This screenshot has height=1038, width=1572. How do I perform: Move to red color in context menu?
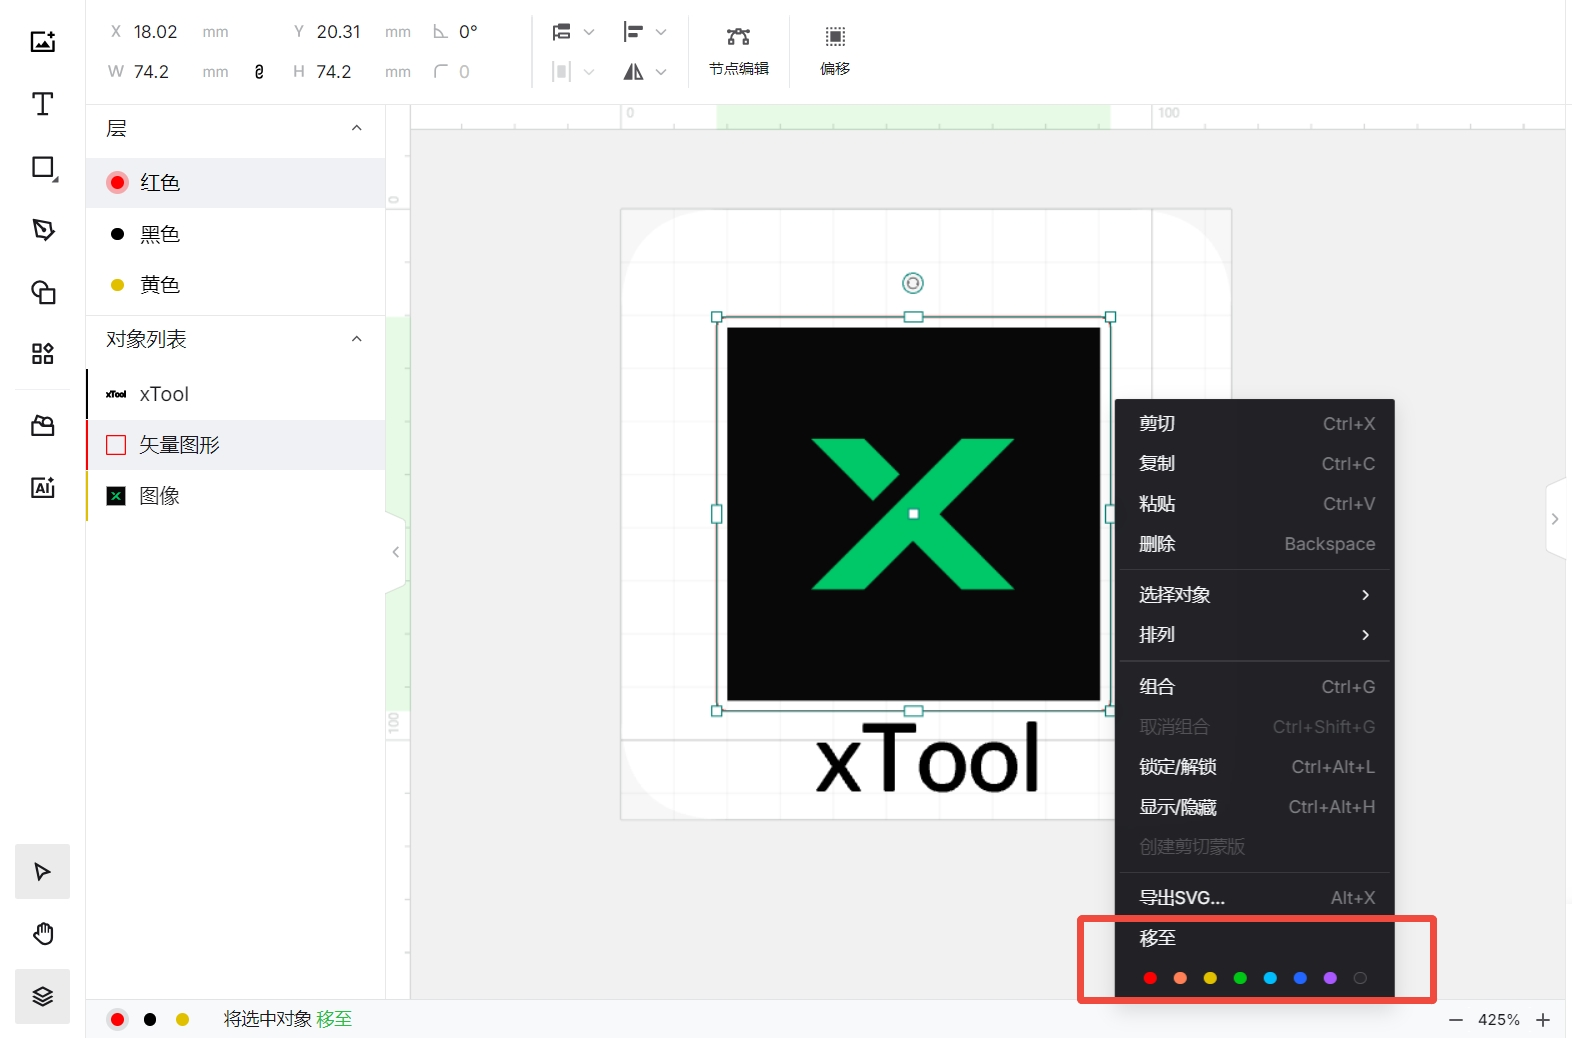1150,978
